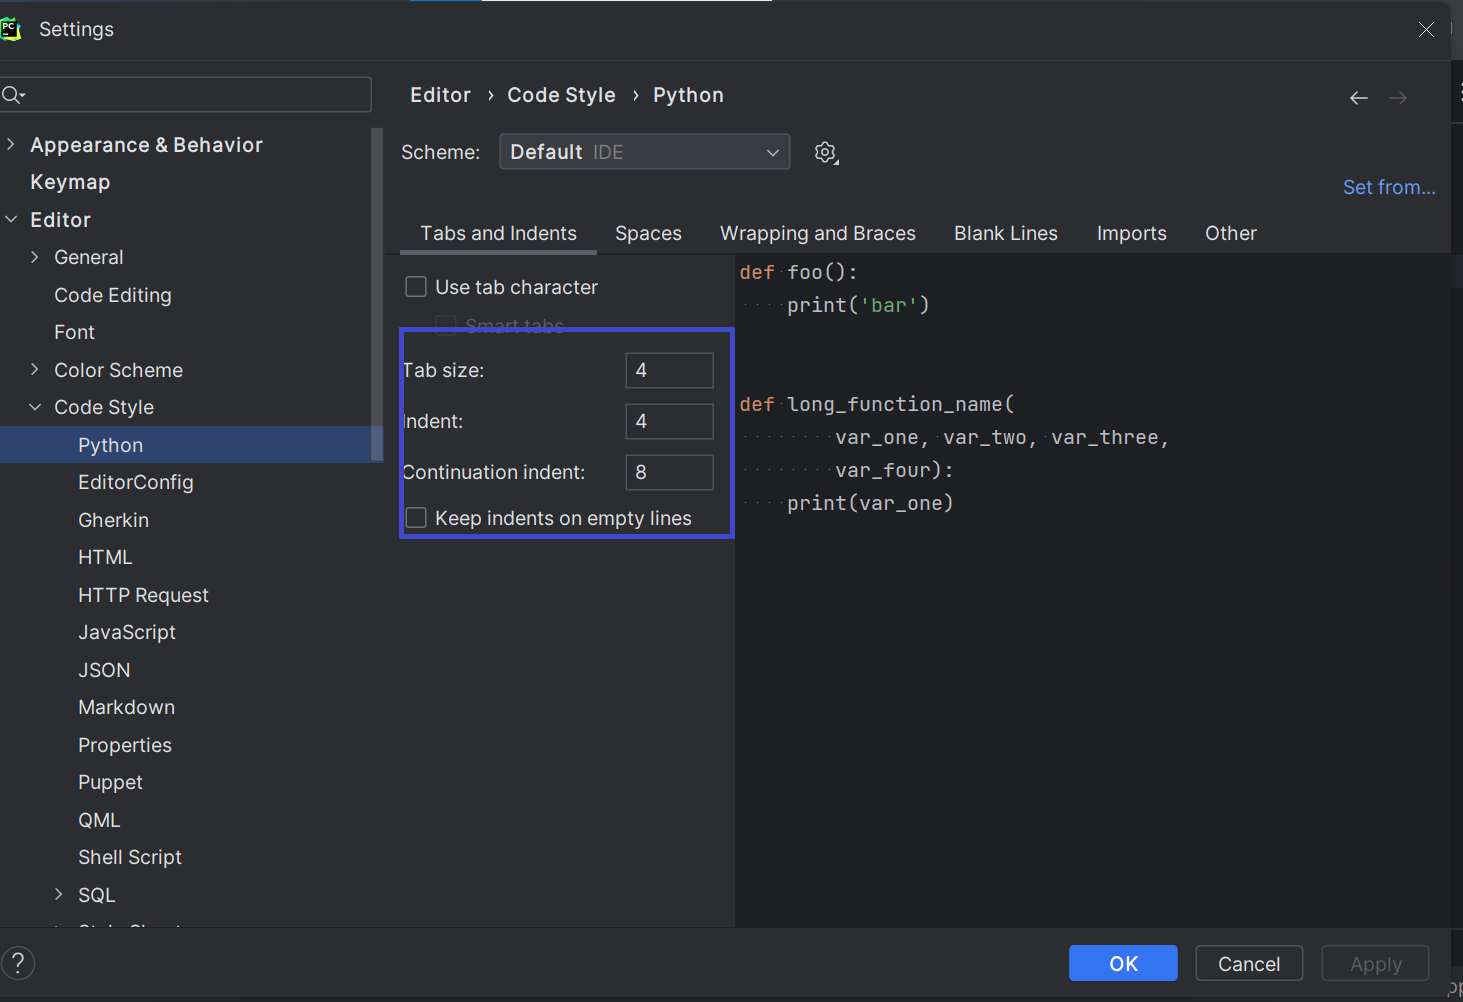Open help with the question mark icon
This screenshot has height=1002, width=1463.
[18, 963]
